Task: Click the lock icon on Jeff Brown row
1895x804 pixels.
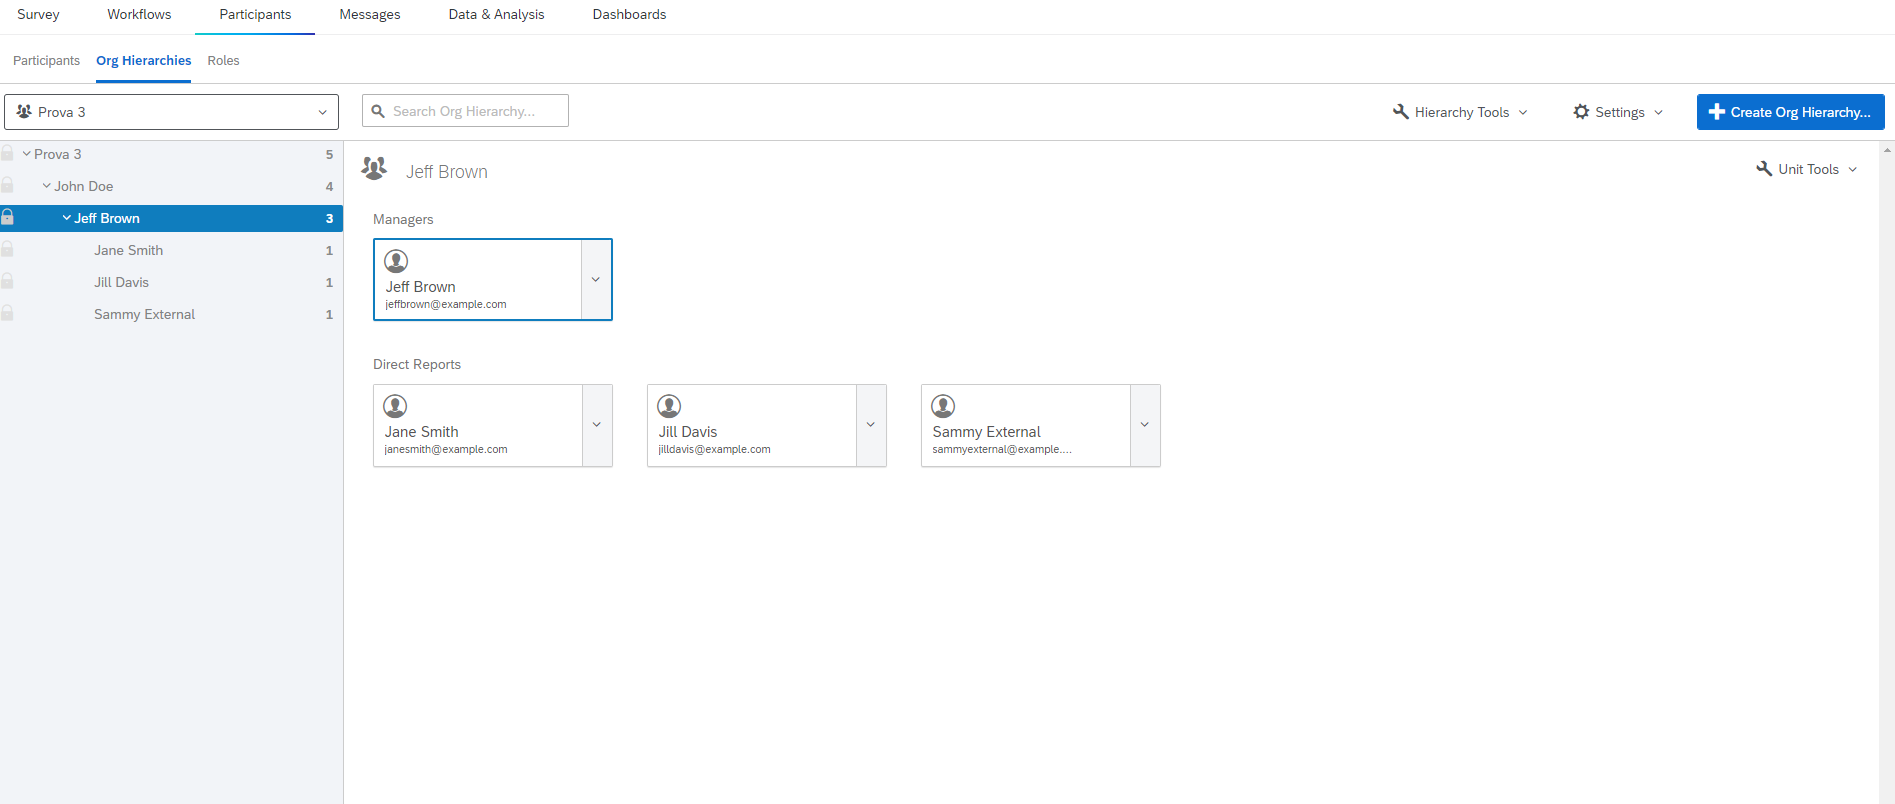Action: [x=7, y=217]
